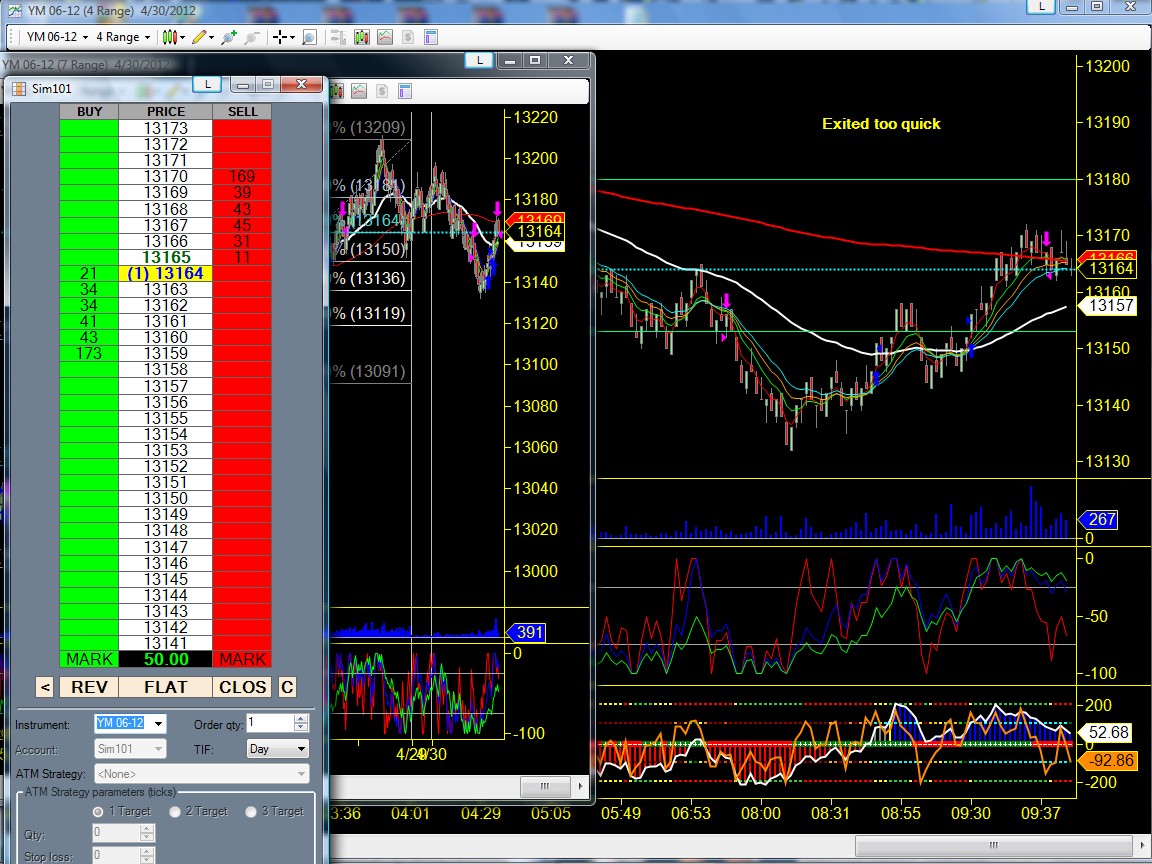Open the Account Sim101 dropdown
Viewport: 1152px width, 864px height.
coord(130,749)
